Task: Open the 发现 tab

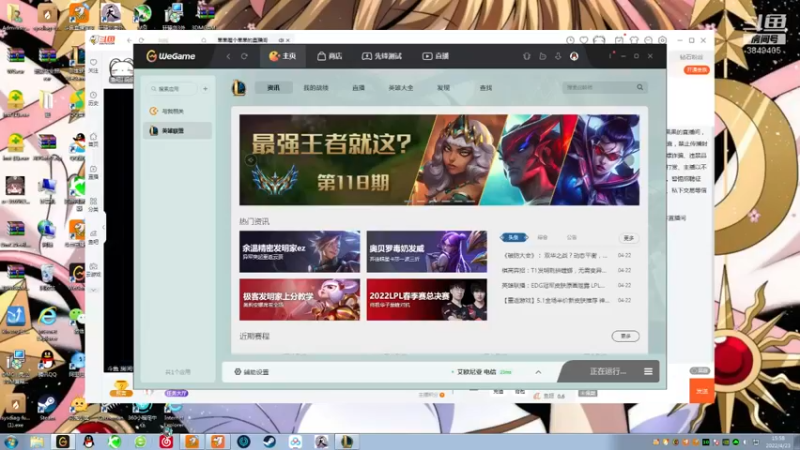Action: pyautogui.click(x=443, y=88)
